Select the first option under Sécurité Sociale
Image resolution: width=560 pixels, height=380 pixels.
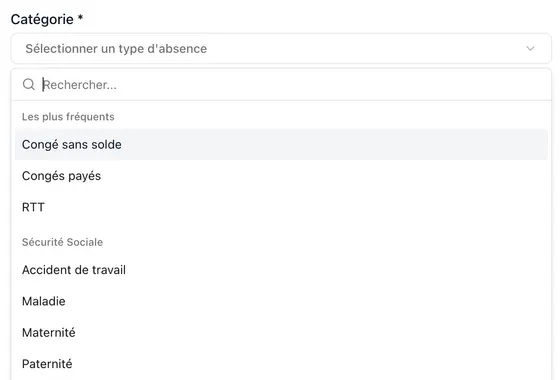[281, 270]
